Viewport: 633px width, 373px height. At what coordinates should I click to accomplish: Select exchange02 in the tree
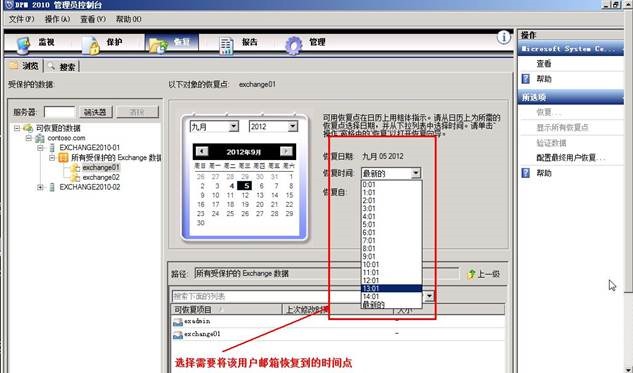pyautogui.click(x=101, y=177)
